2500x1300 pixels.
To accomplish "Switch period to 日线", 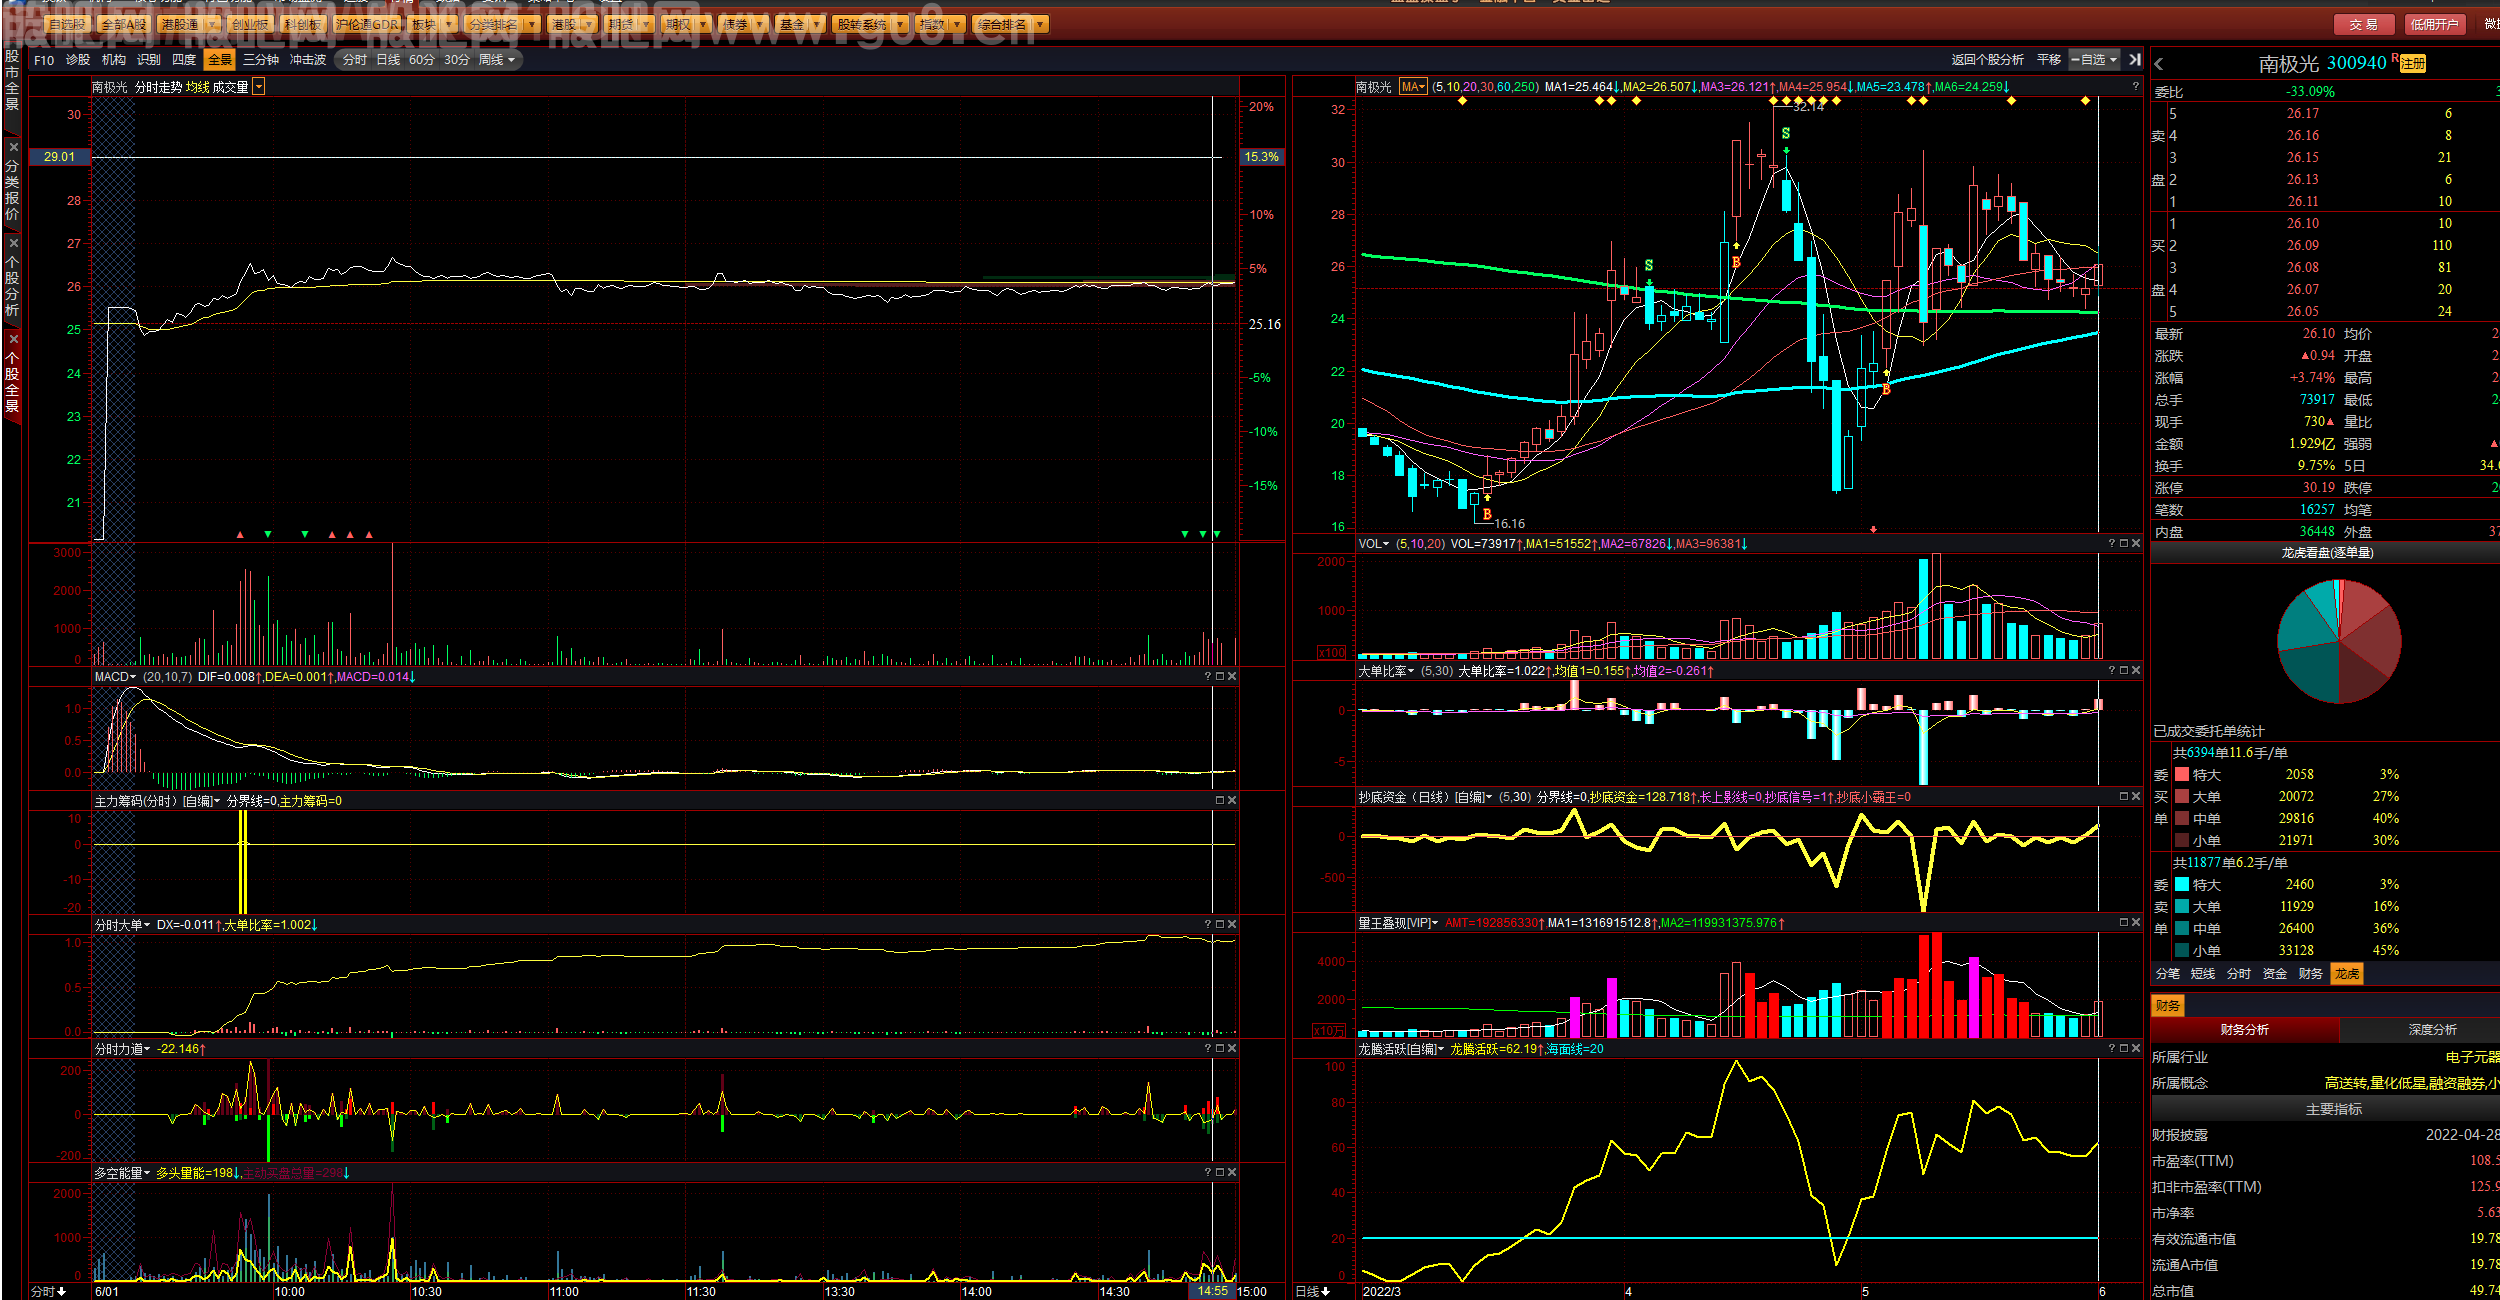I will pyautogui.click(x=388, y=60).
